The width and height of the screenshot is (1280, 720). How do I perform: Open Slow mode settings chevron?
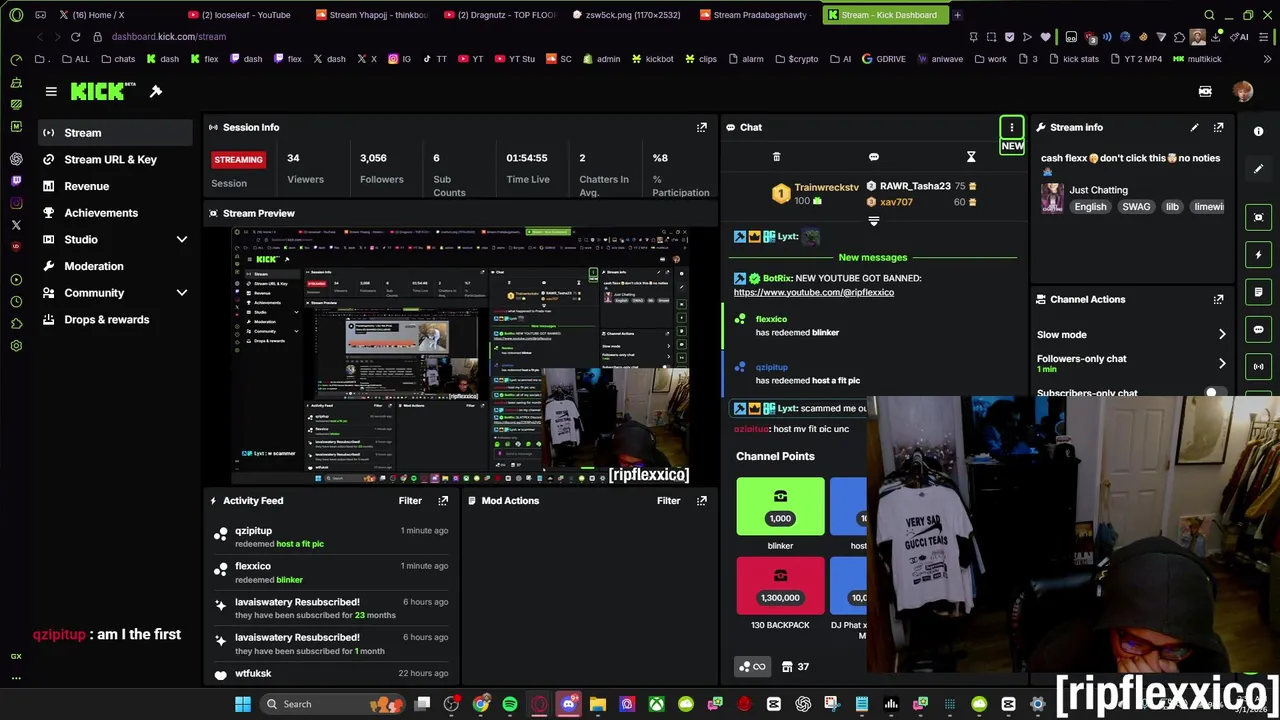click(1221, 334)
